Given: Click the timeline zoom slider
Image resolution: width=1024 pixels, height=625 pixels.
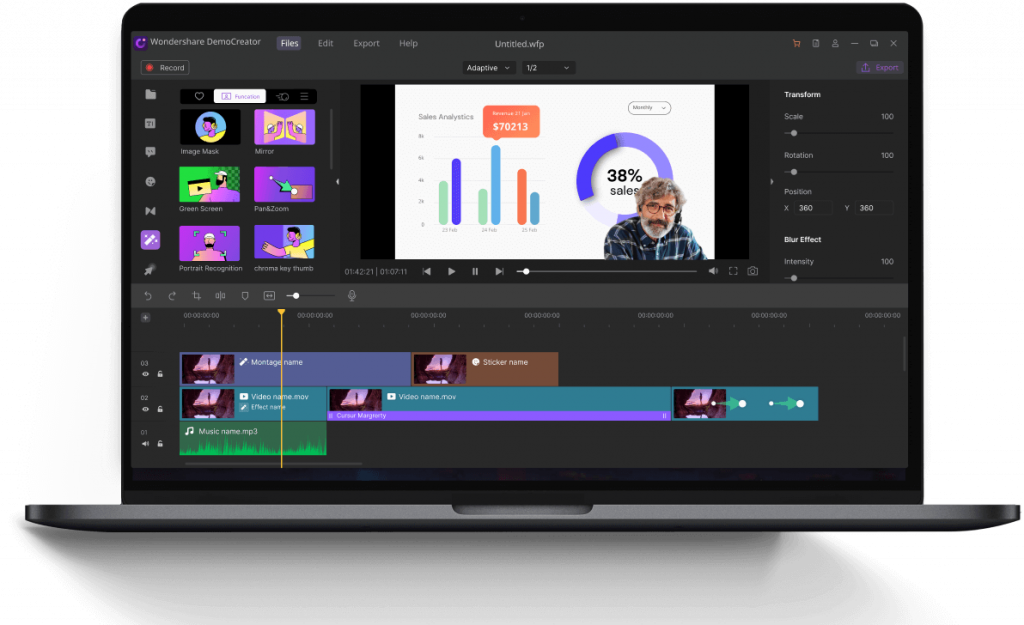Looking at the screenshot, I should [311, 296].
